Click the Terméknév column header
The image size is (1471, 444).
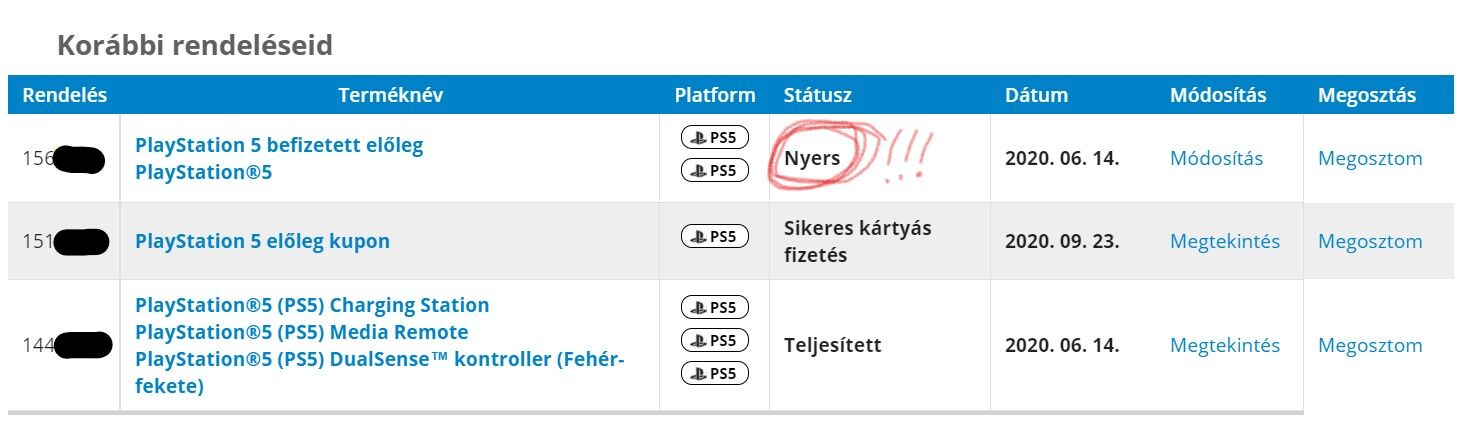click(390, 95)
